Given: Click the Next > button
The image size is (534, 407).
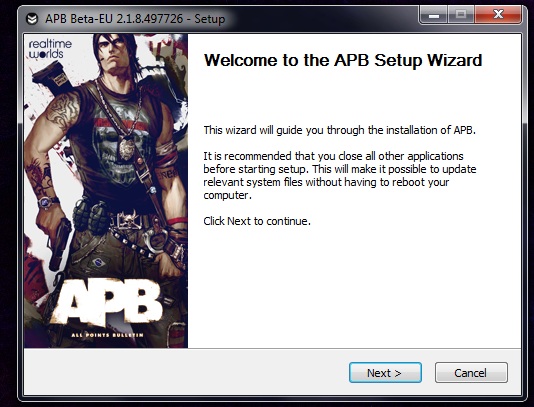Looking at the screenshot, I should pyautogui.click(x=385, y=373).
